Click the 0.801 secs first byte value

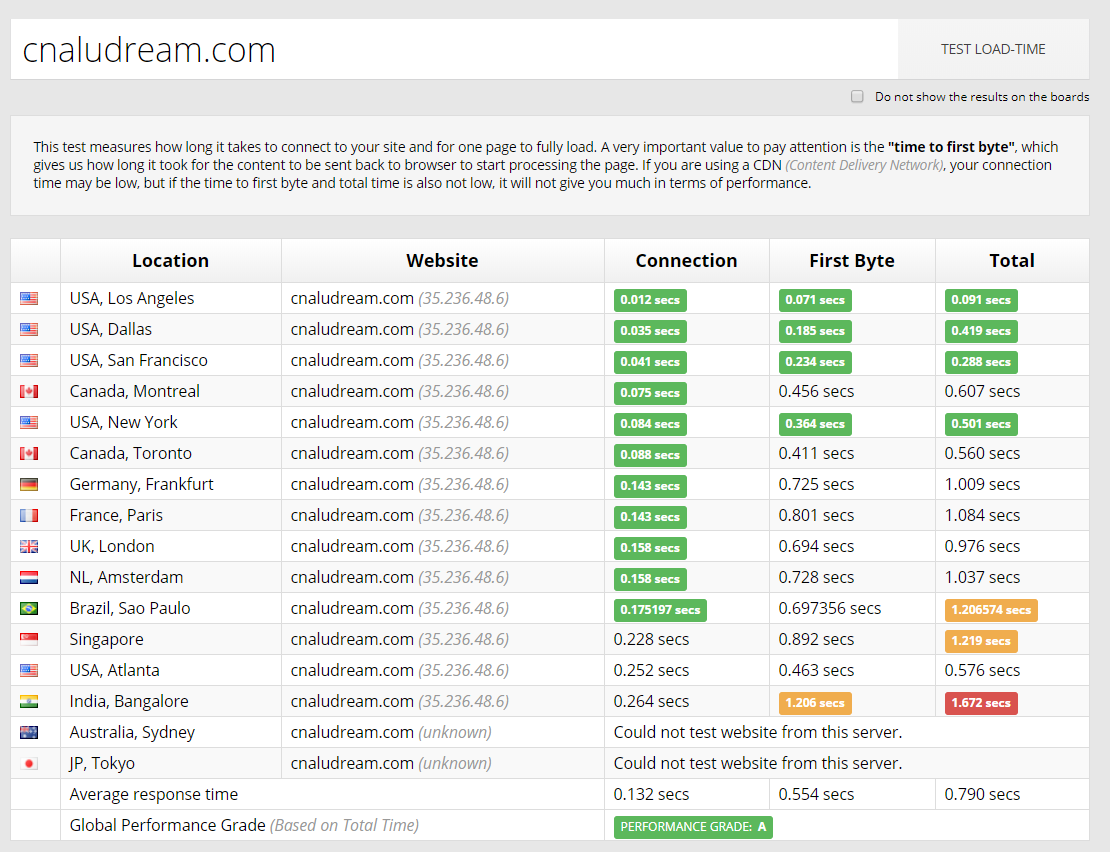(x=816, y=516)
